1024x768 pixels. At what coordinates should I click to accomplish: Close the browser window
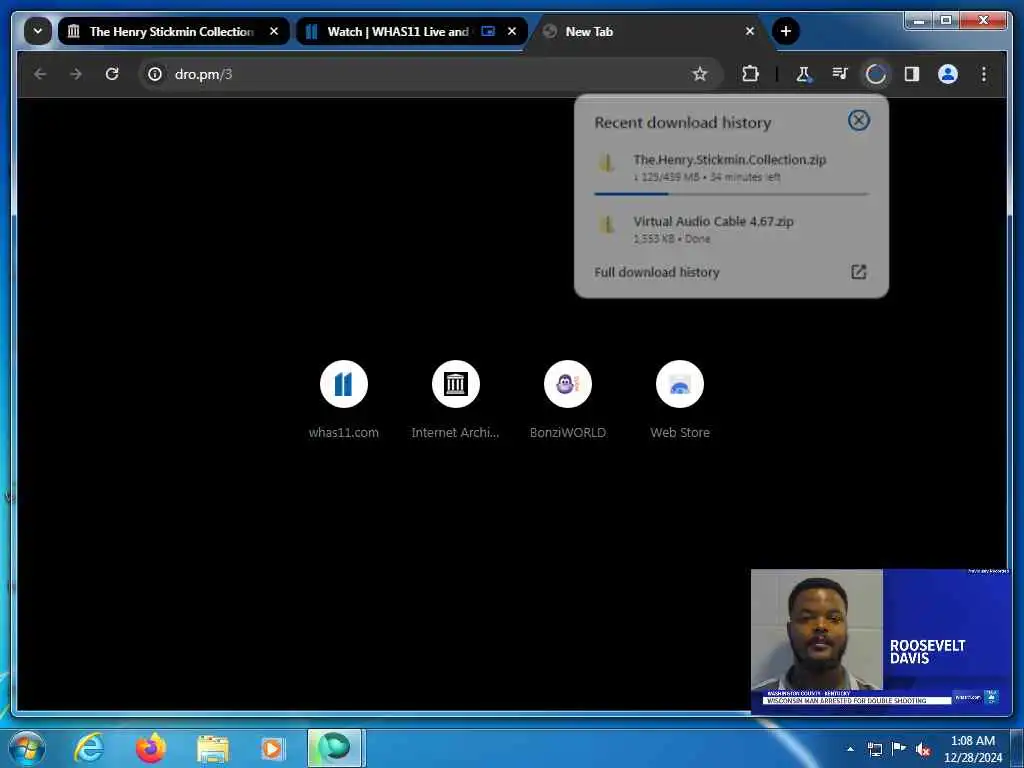[x=984, y=21]
